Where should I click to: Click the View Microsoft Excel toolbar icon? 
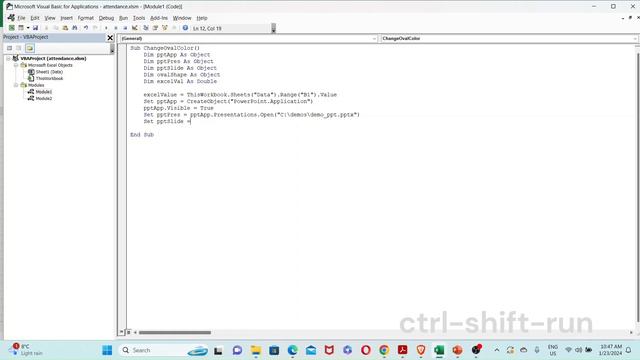click(11, 28)
